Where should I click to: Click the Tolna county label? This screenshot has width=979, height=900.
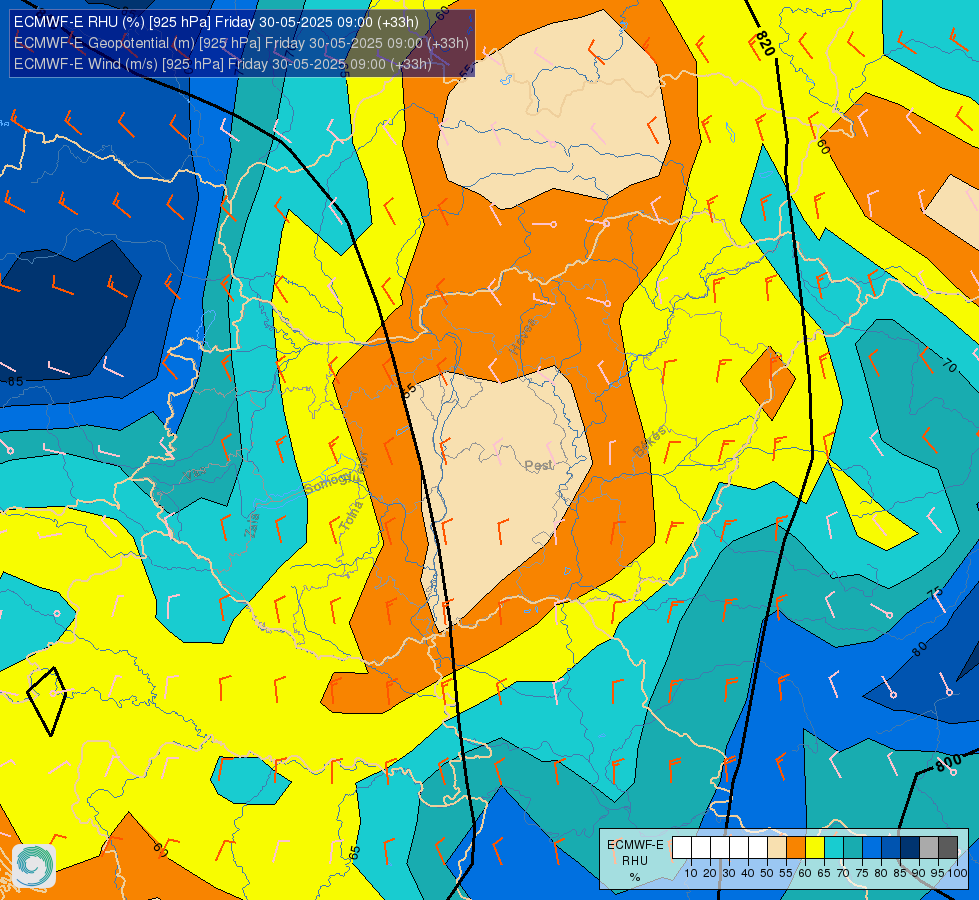pyautogui.click(x=352, y=516)
